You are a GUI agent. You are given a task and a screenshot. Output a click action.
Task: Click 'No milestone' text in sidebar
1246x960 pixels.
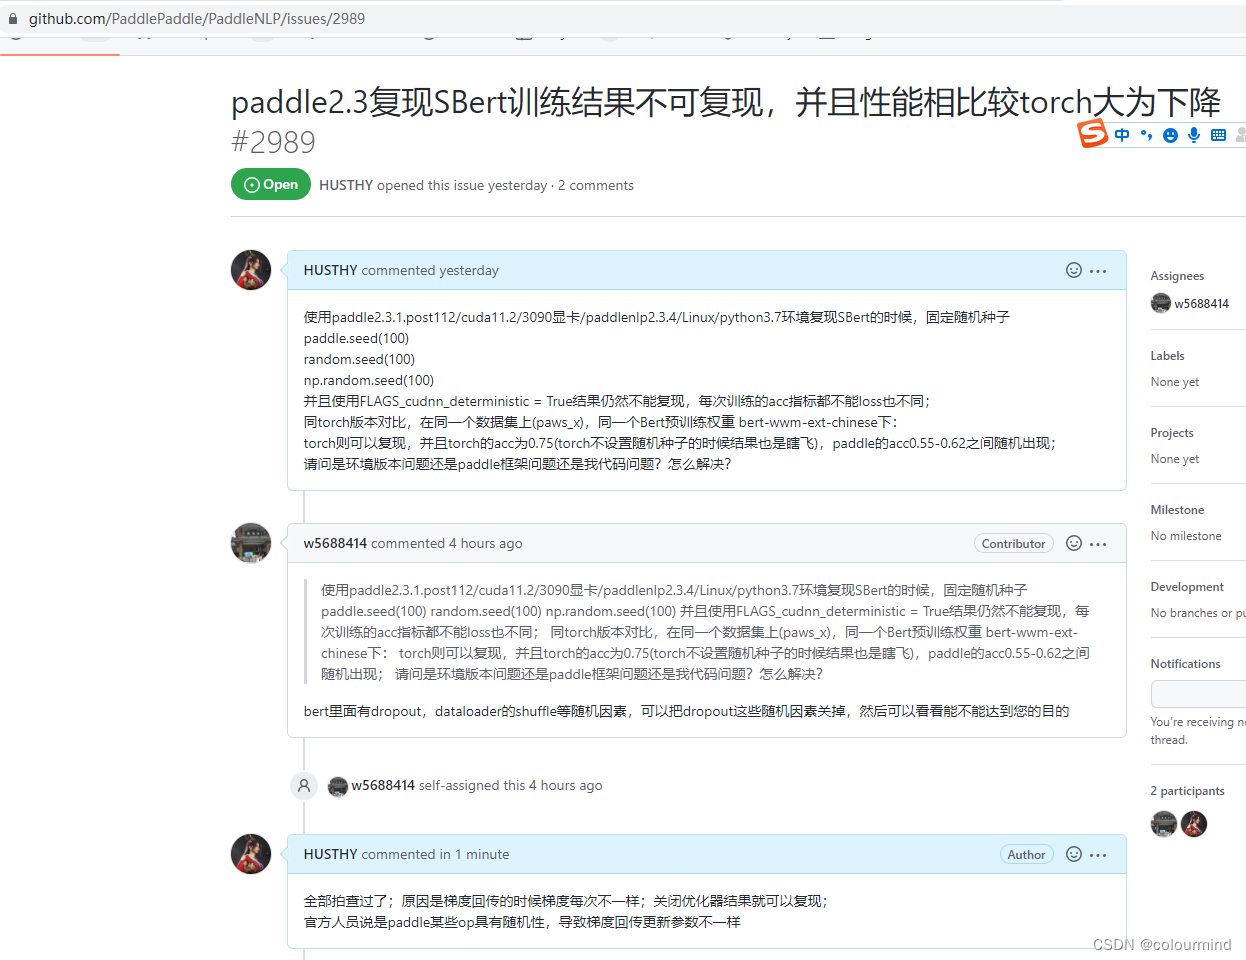click(1186, 536)
